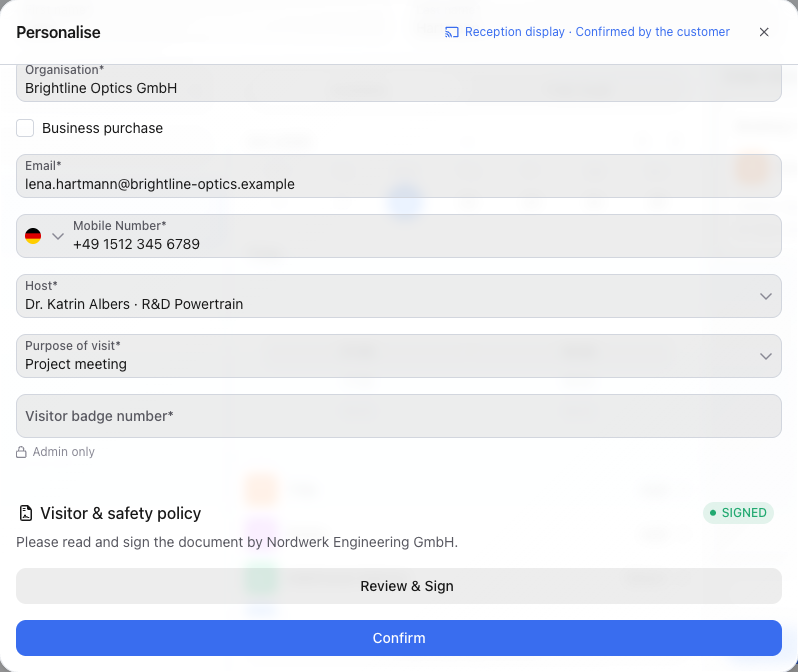The height and width of the screenshot is (672, 798).
Task: Open the country code chevron beside the flag
Action: [58, 236]
